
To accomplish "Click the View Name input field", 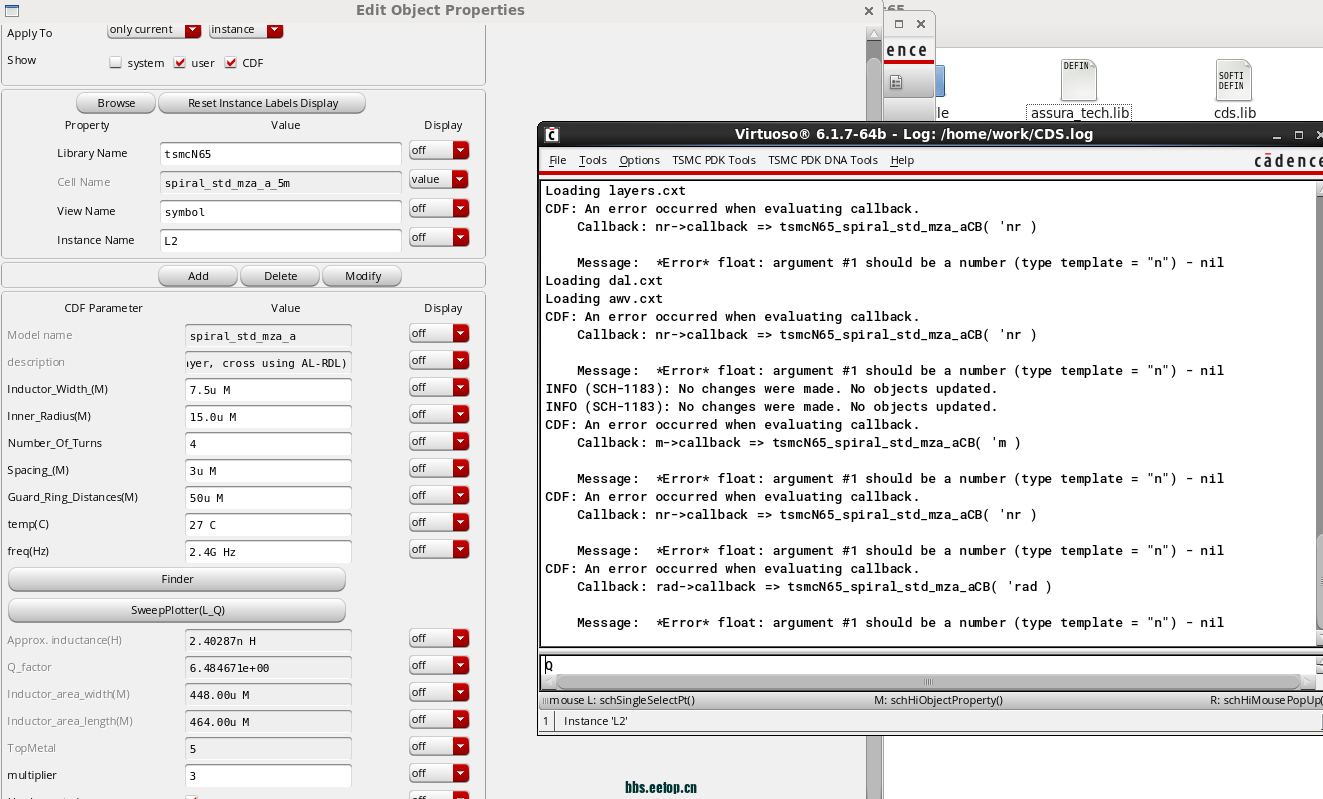I will click(281, 211).
